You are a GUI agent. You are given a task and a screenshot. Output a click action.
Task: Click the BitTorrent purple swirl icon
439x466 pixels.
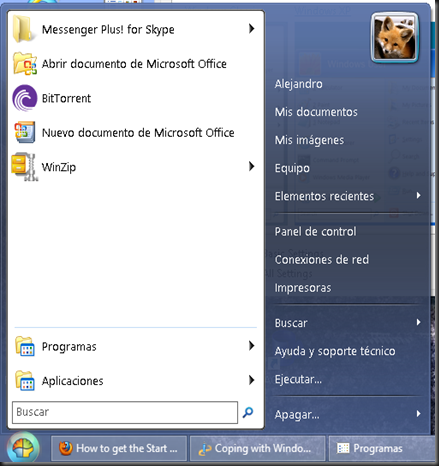25,98
